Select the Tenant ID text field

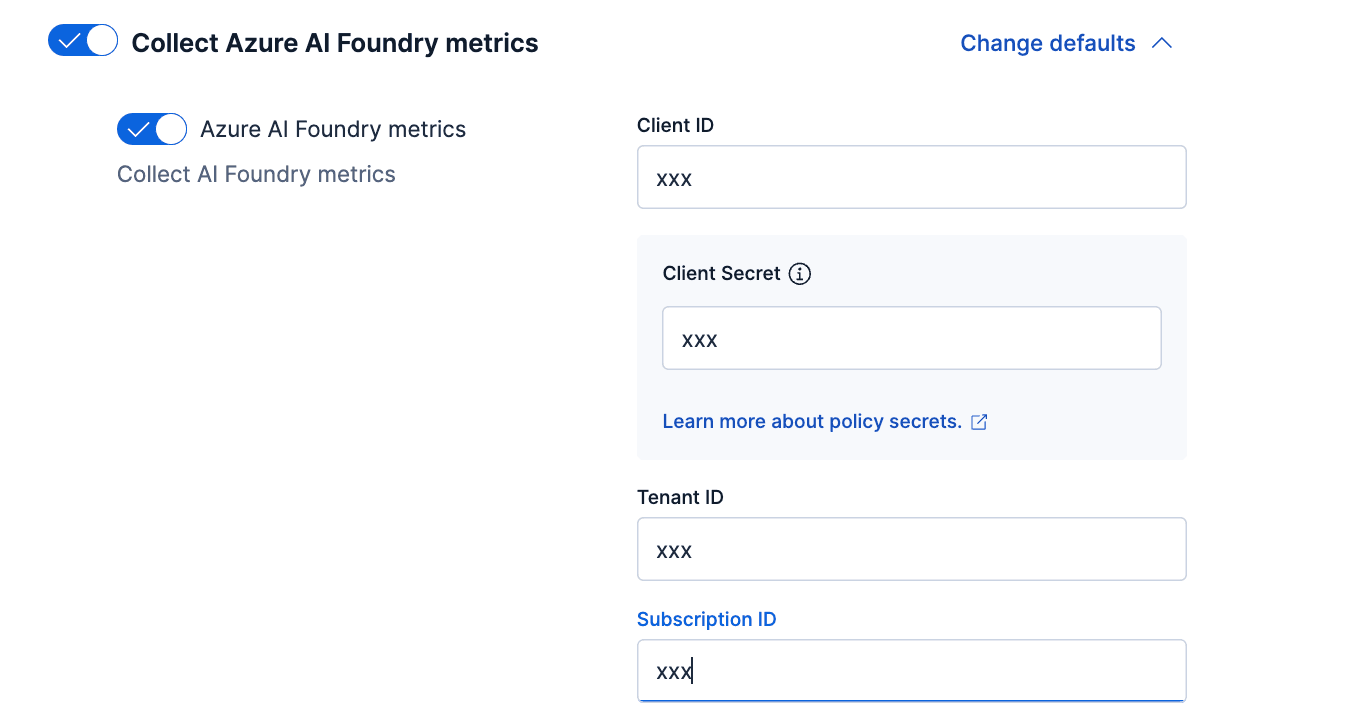[911, 548]
